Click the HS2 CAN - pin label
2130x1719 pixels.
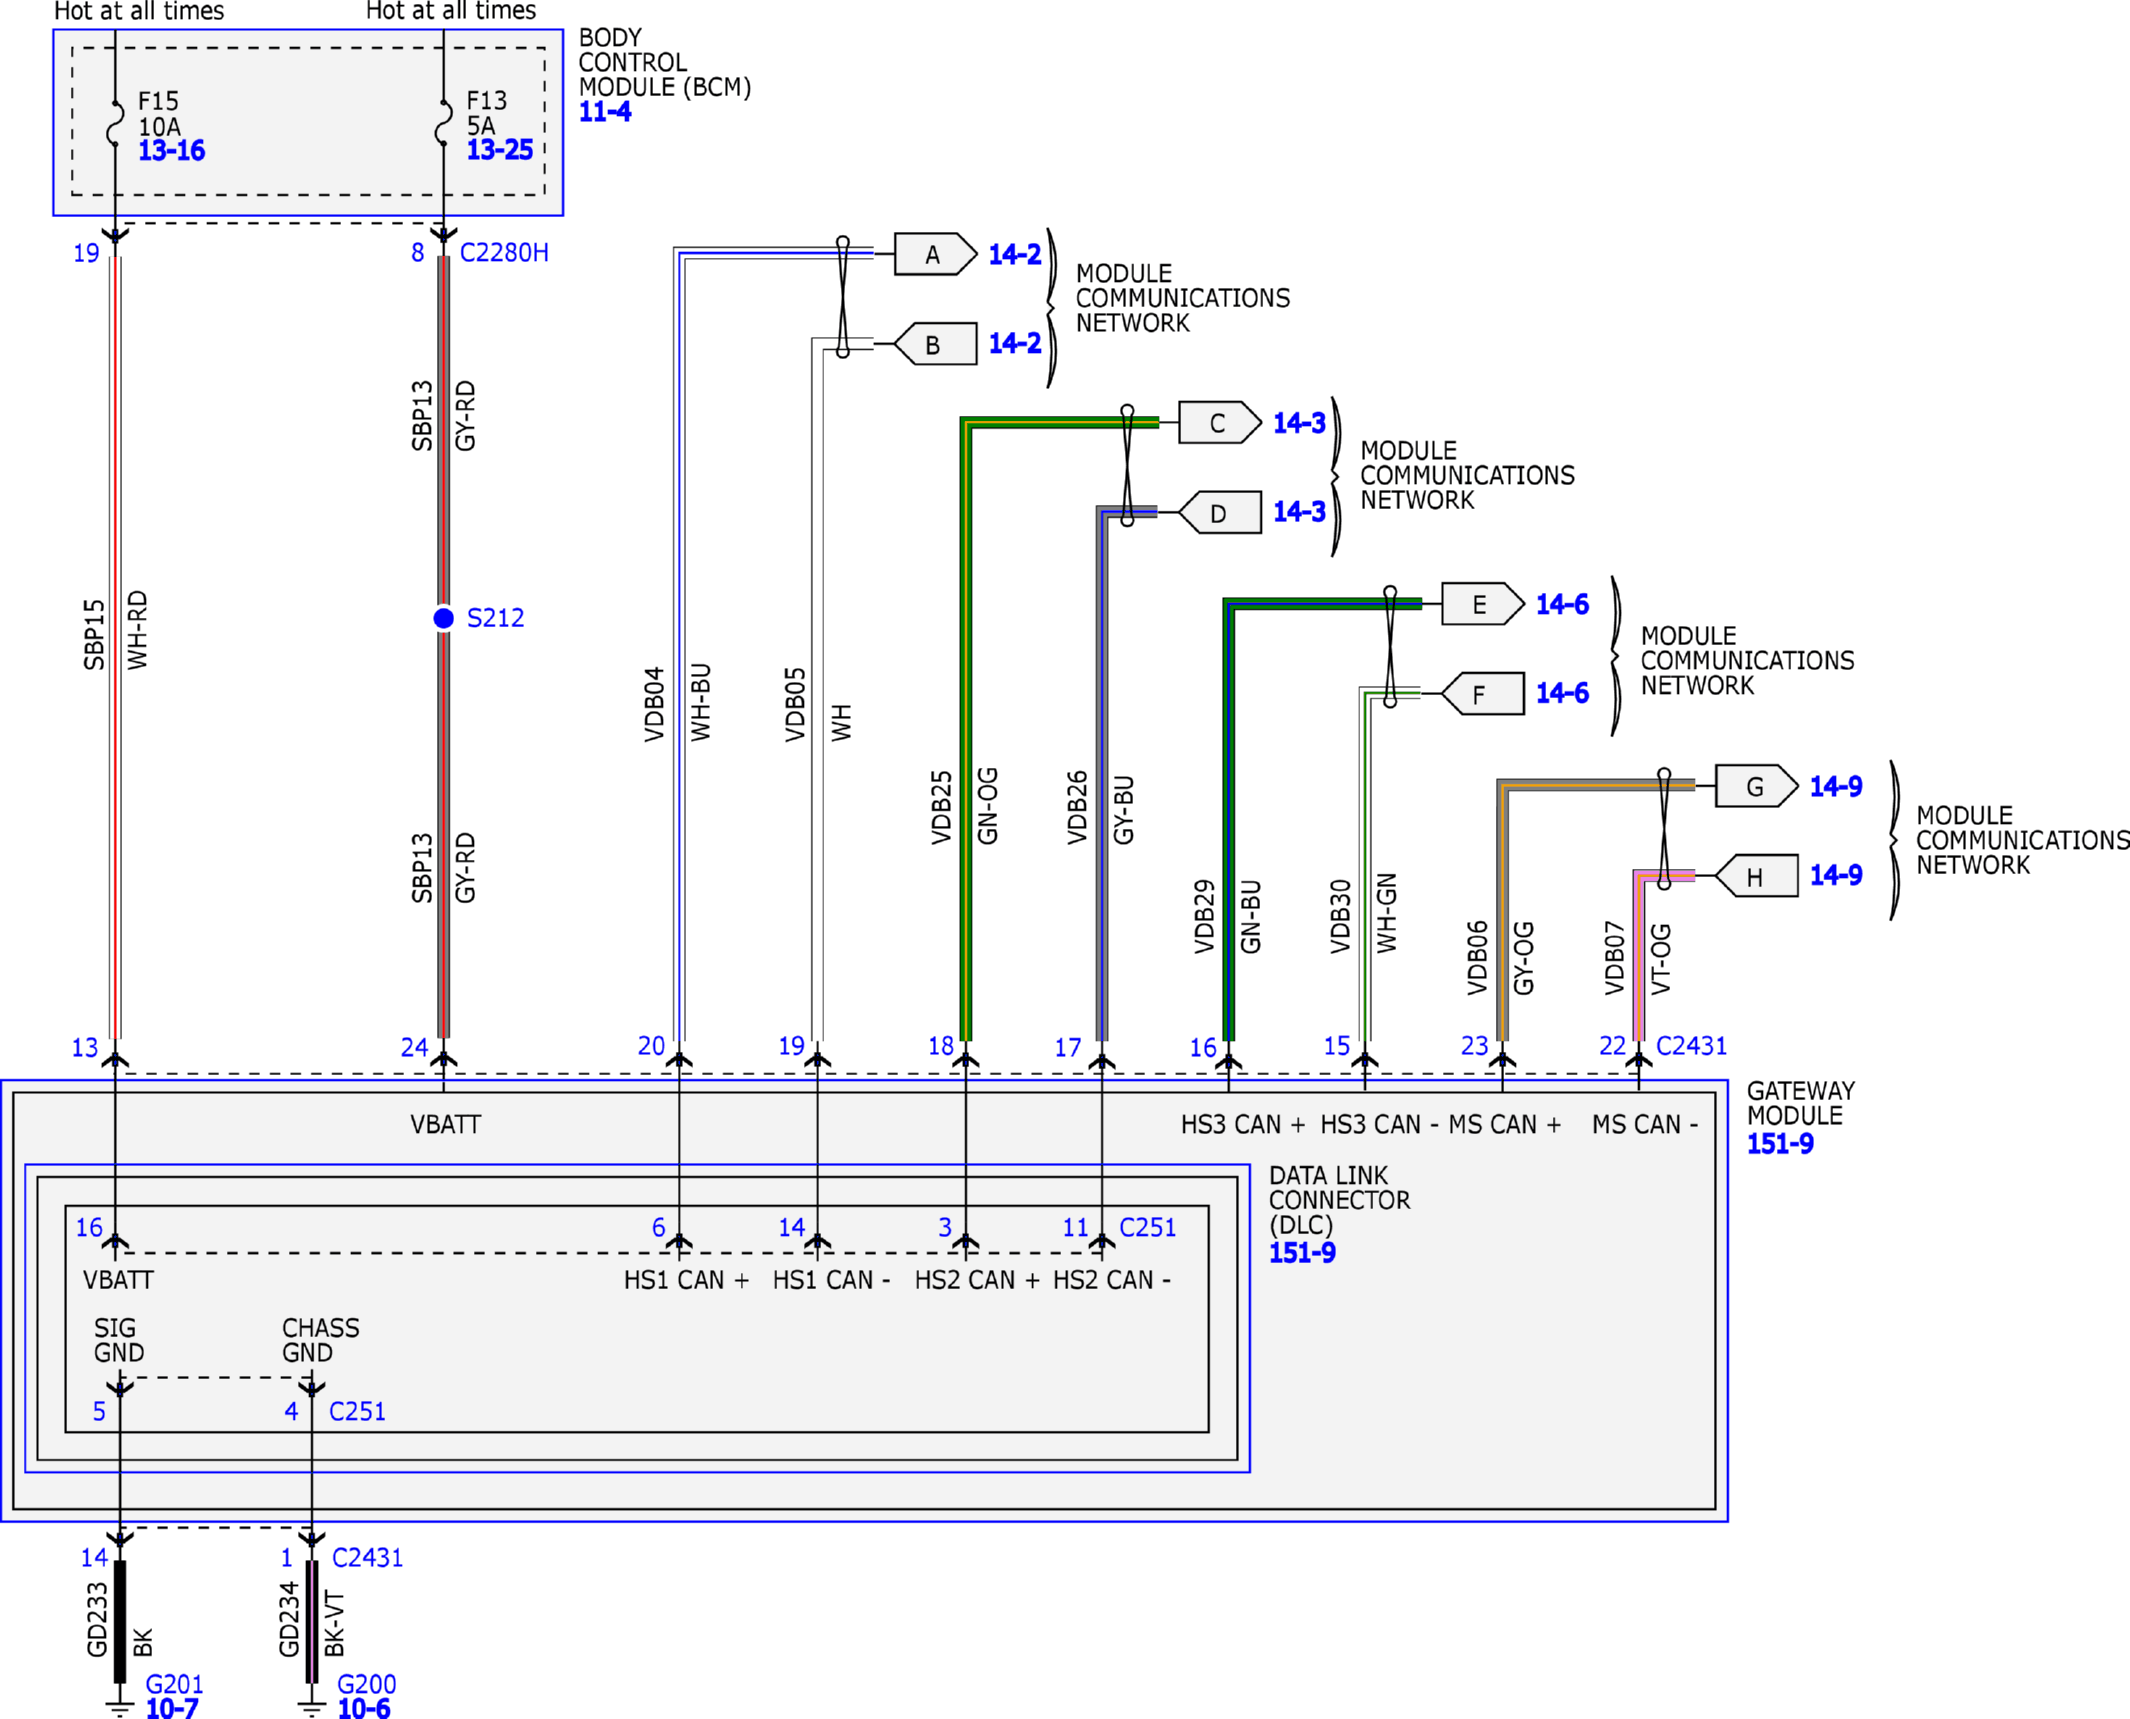tap(1112, 1280)
